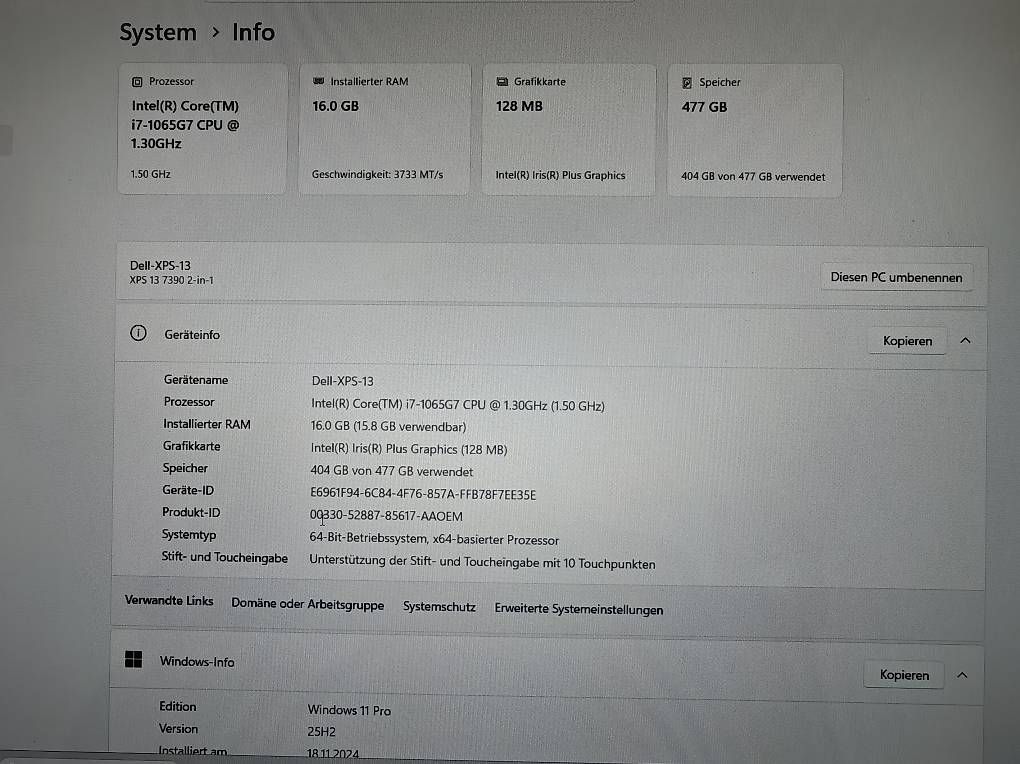Click the Prozessor chip icon
This screenshot has height=764, width=1020.
point(137,82)
